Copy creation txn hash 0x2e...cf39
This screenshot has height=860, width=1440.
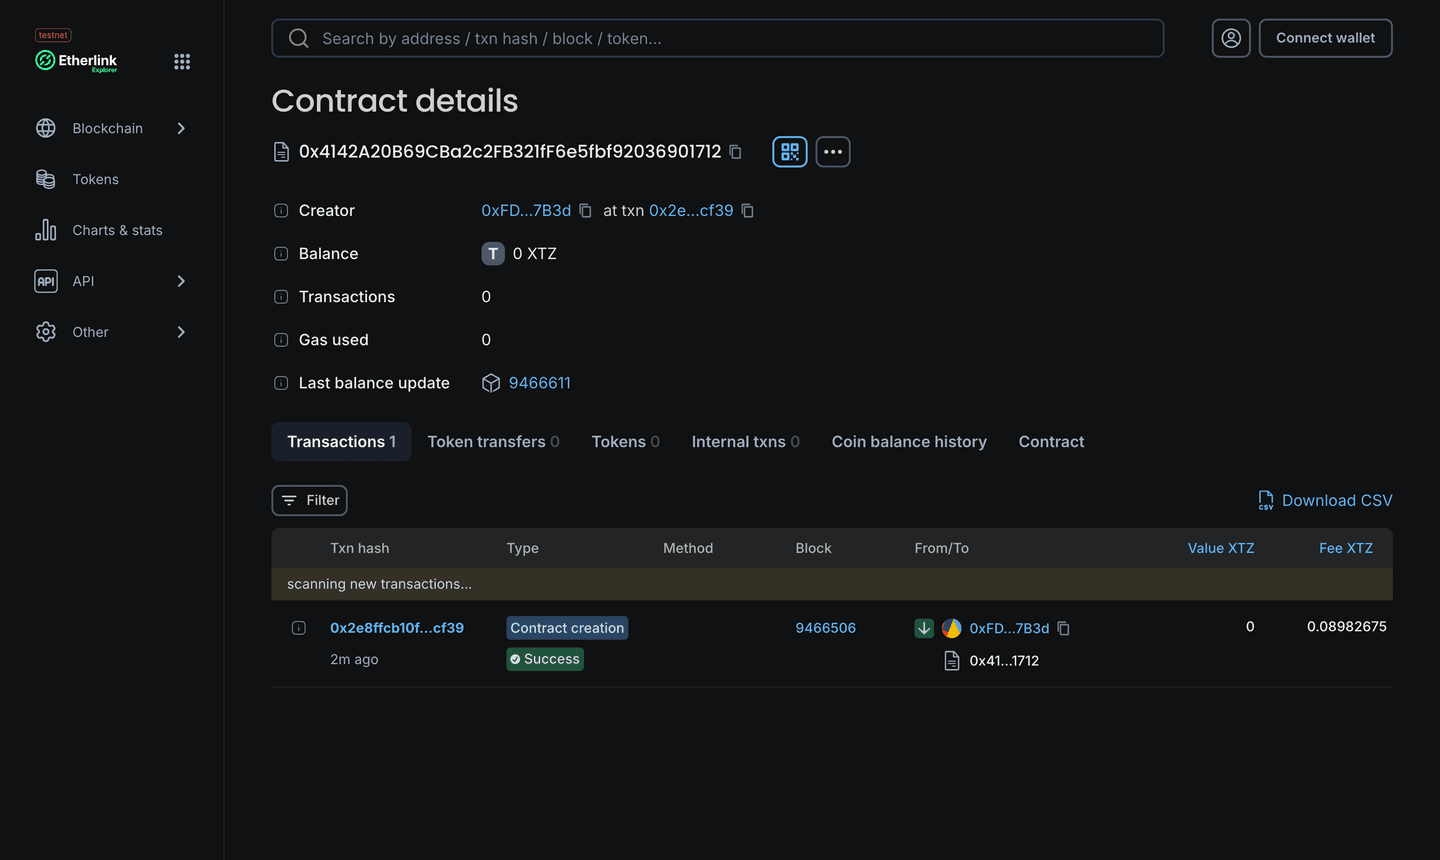pos(747,211)
